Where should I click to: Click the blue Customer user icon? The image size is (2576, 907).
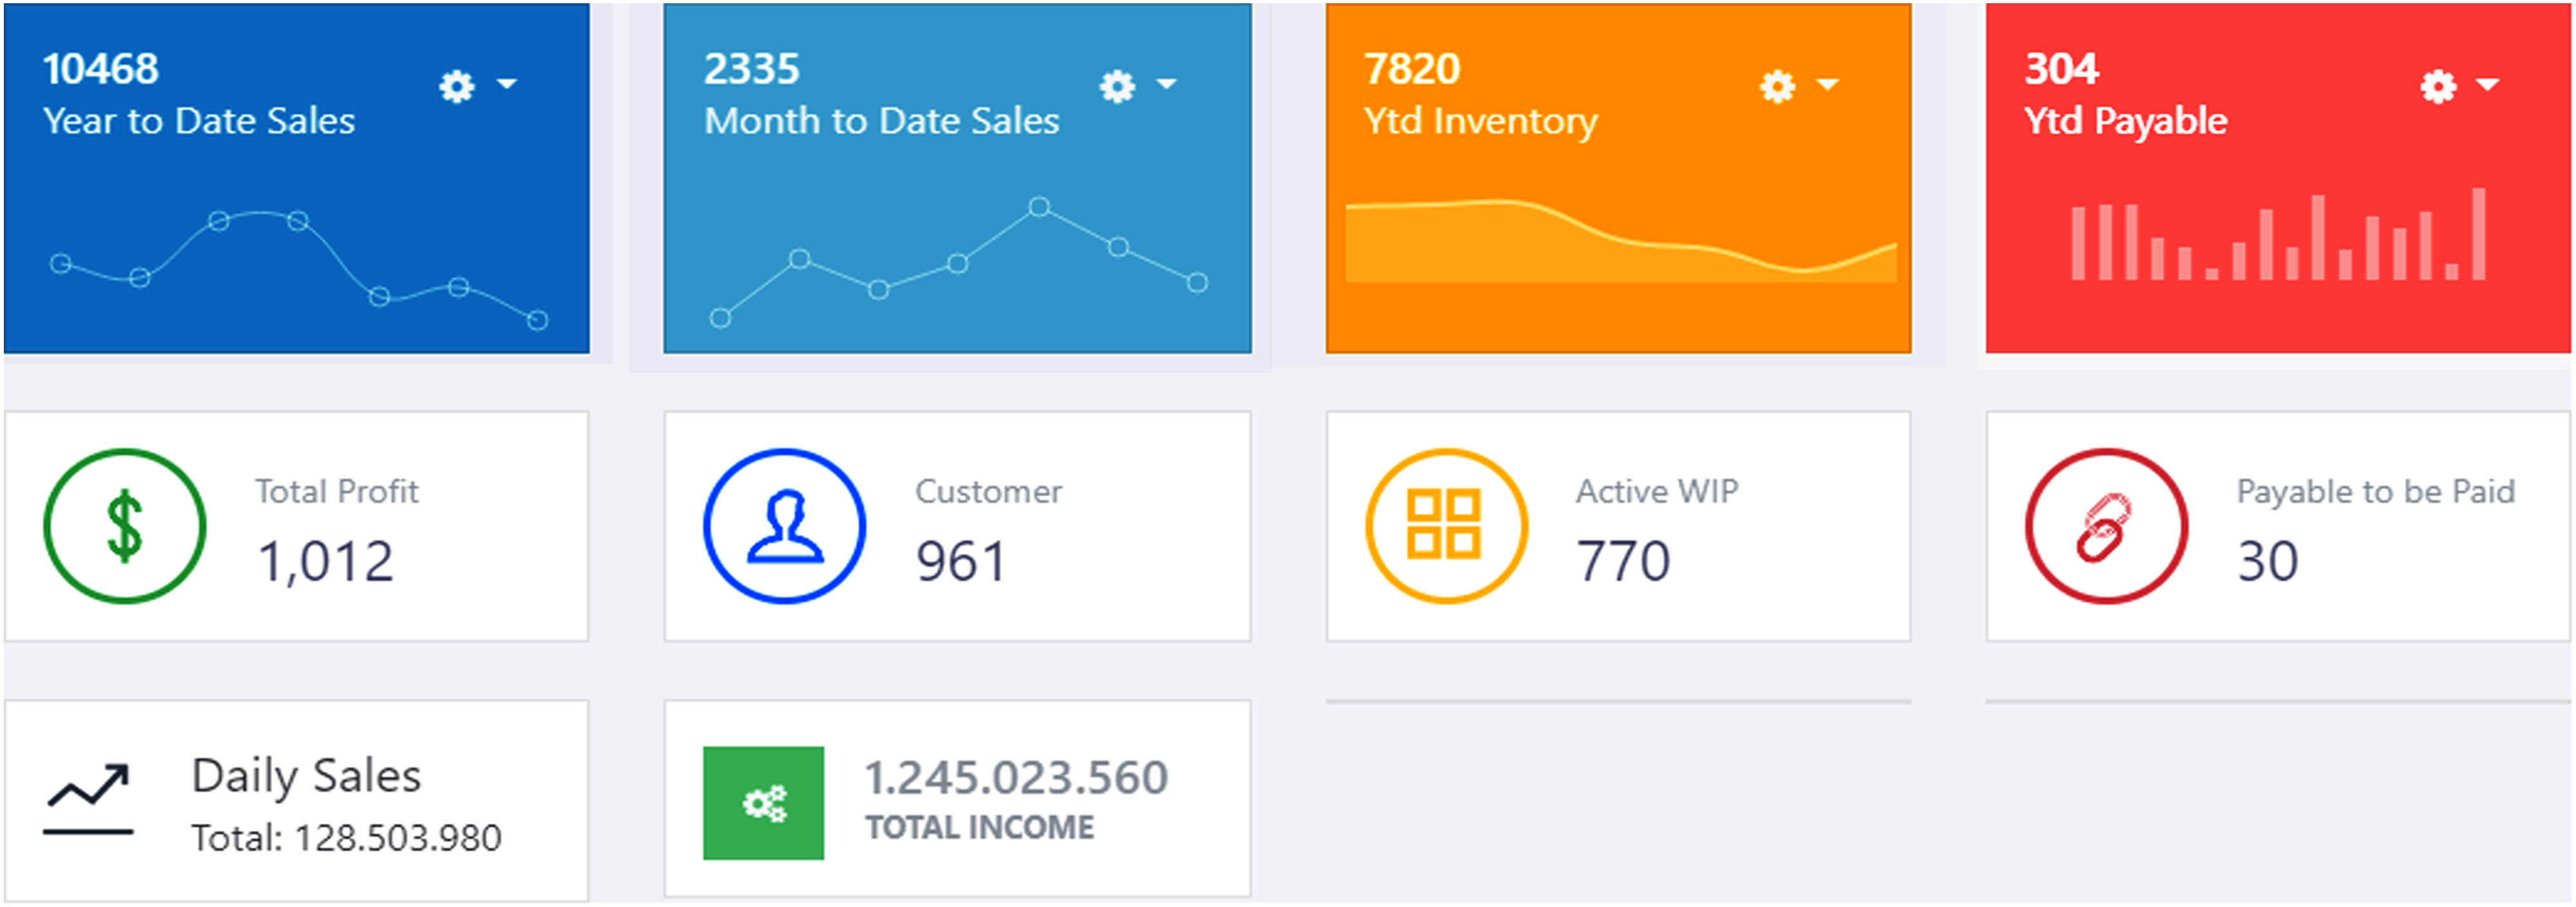click(785, 526)
